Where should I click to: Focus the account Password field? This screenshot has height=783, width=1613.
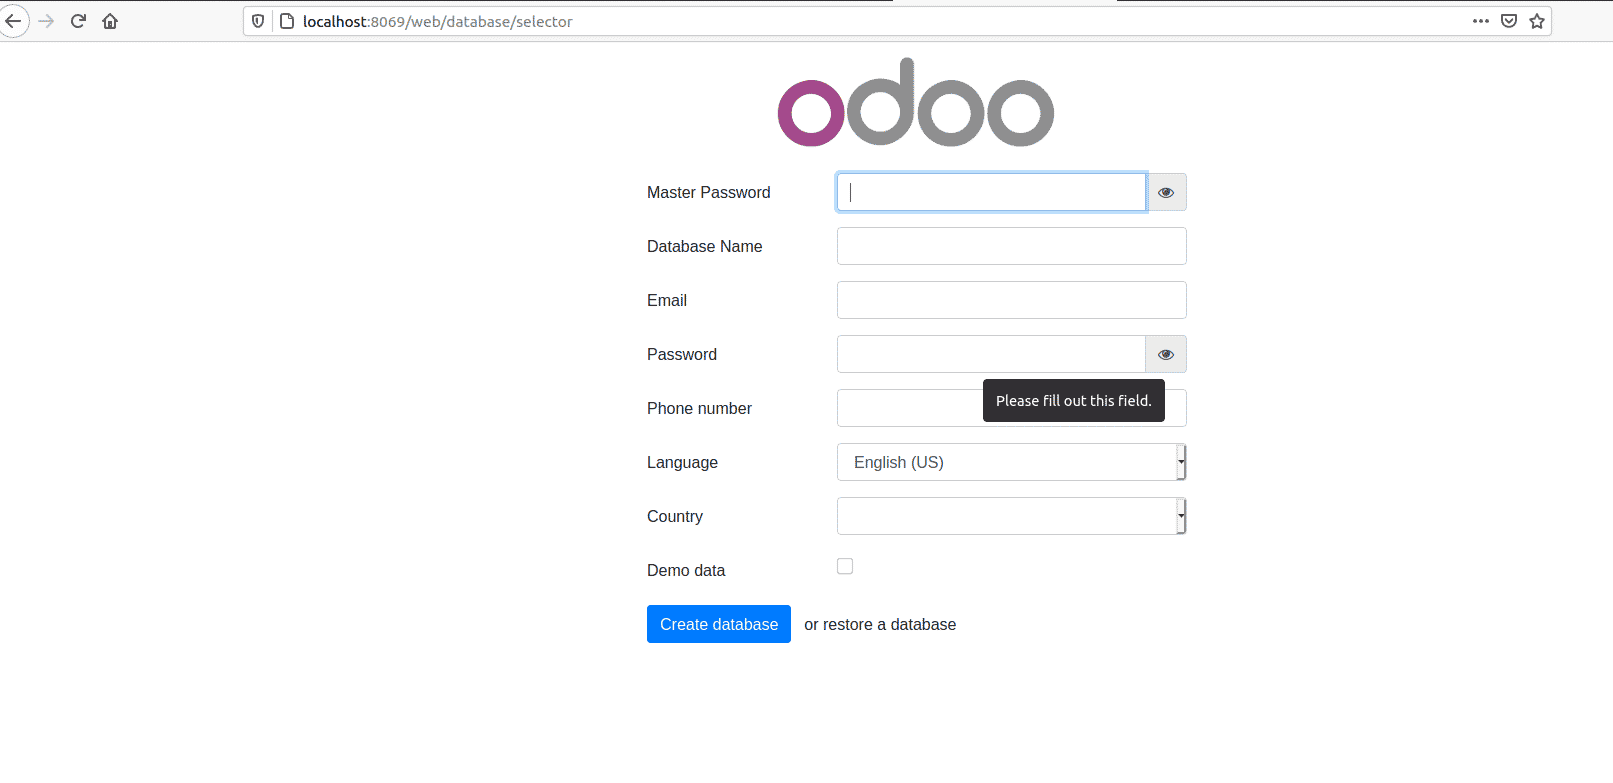pyautogui.click(x=991, y=354)
